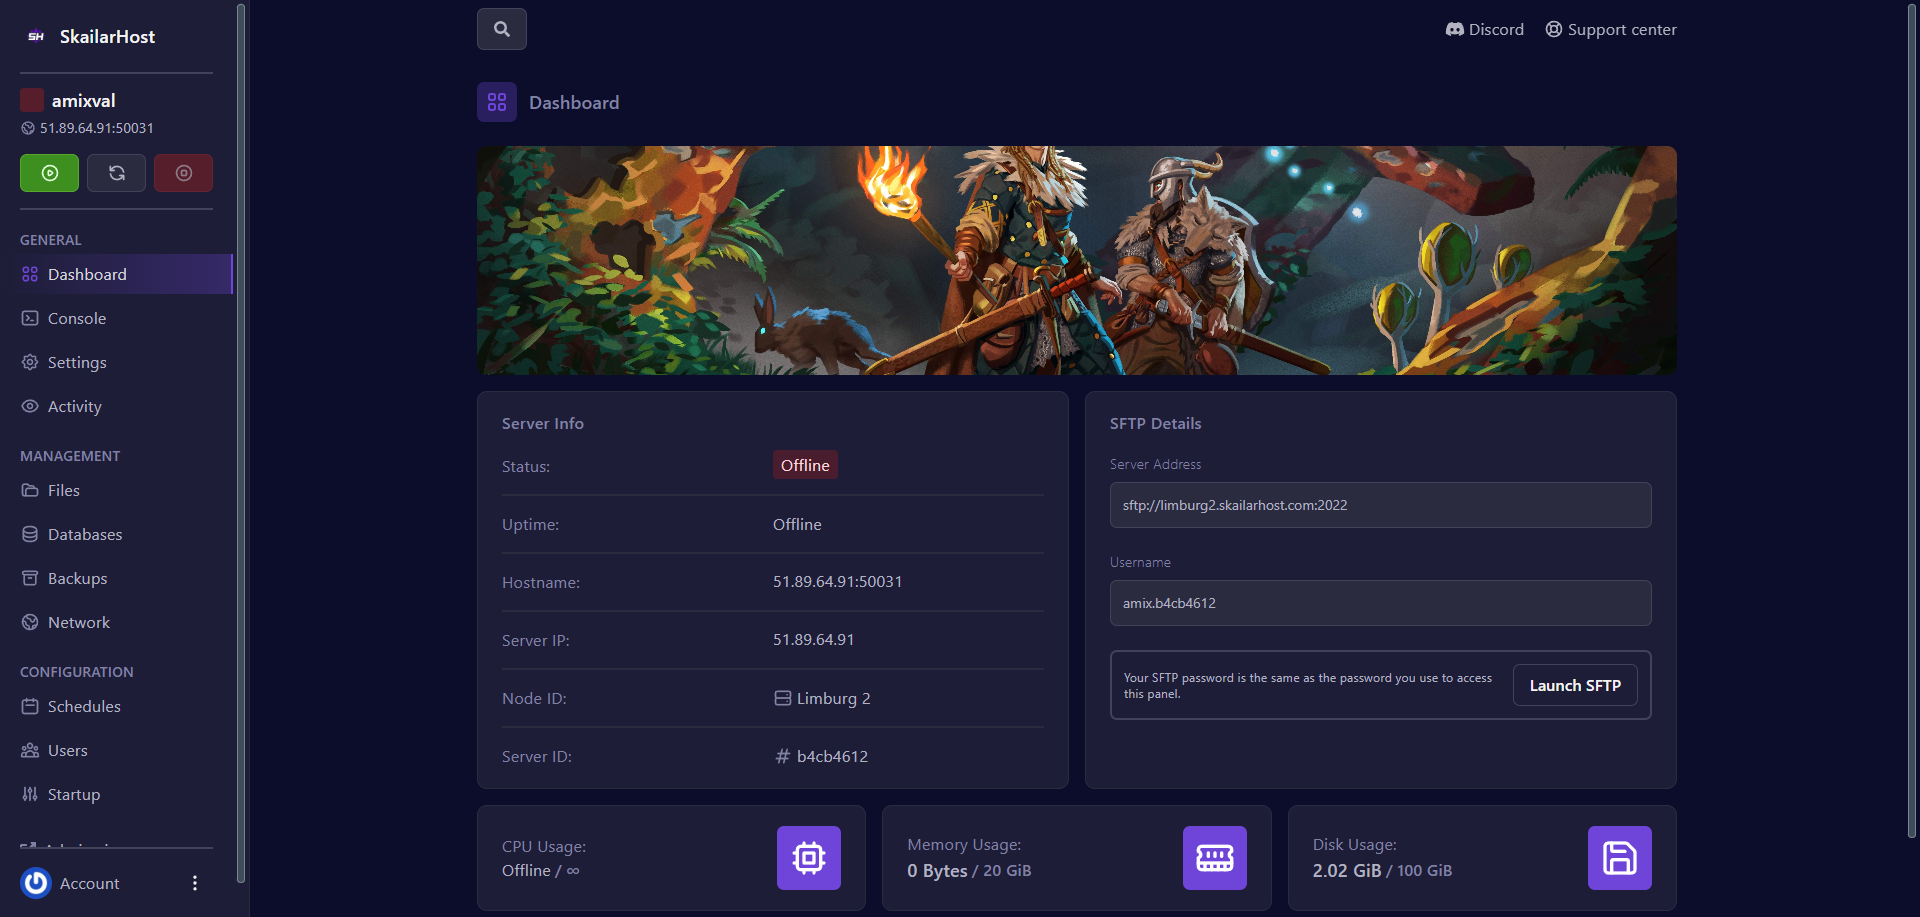Screen dimensions: 1920x917
Task: Select Backups from the sidebar
Action: [77, 578]
